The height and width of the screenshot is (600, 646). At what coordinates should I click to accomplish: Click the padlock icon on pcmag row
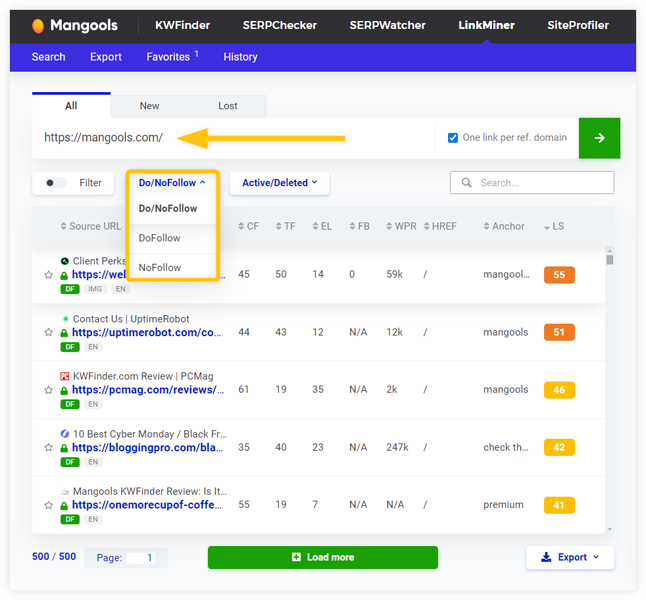tap(64, 390)
